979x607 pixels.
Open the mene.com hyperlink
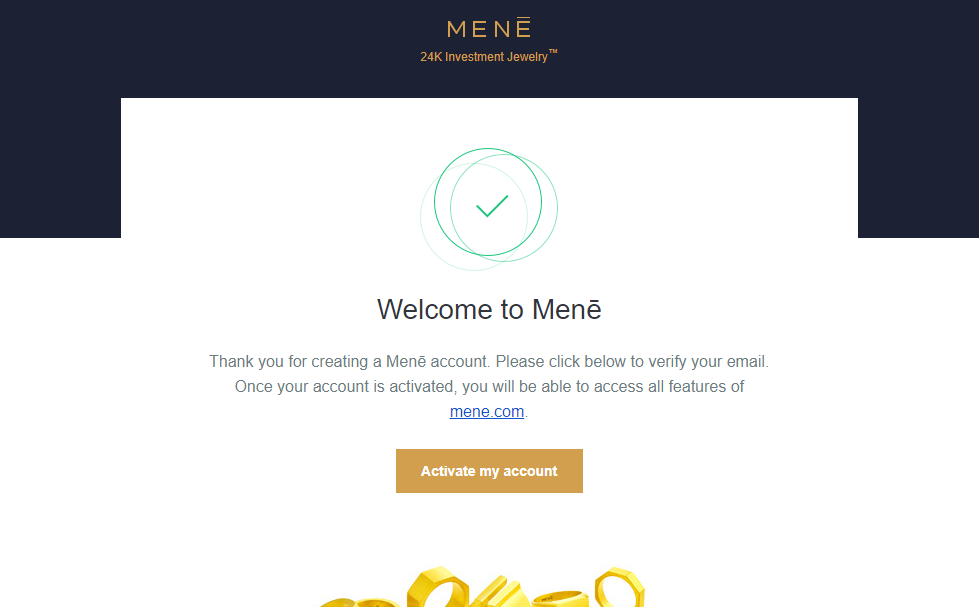pyautogui.click(x=487, y=412)
